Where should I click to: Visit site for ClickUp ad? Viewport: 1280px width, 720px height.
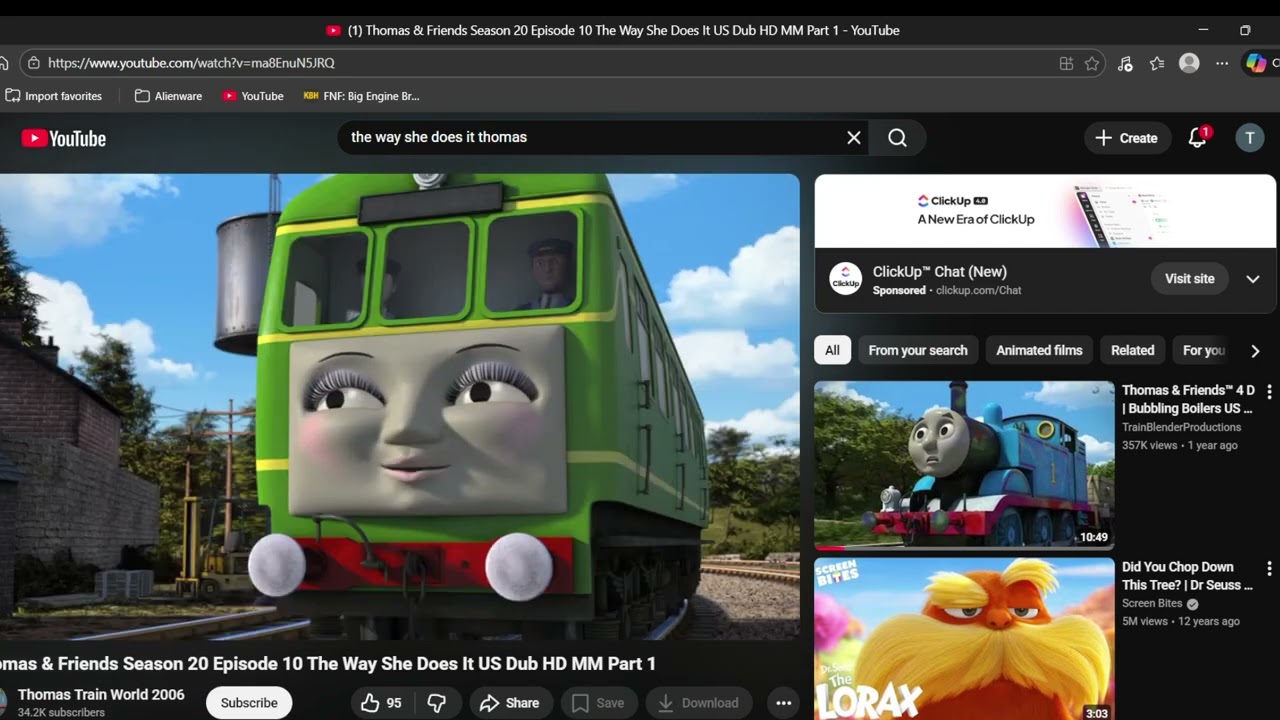[1189, 279]
